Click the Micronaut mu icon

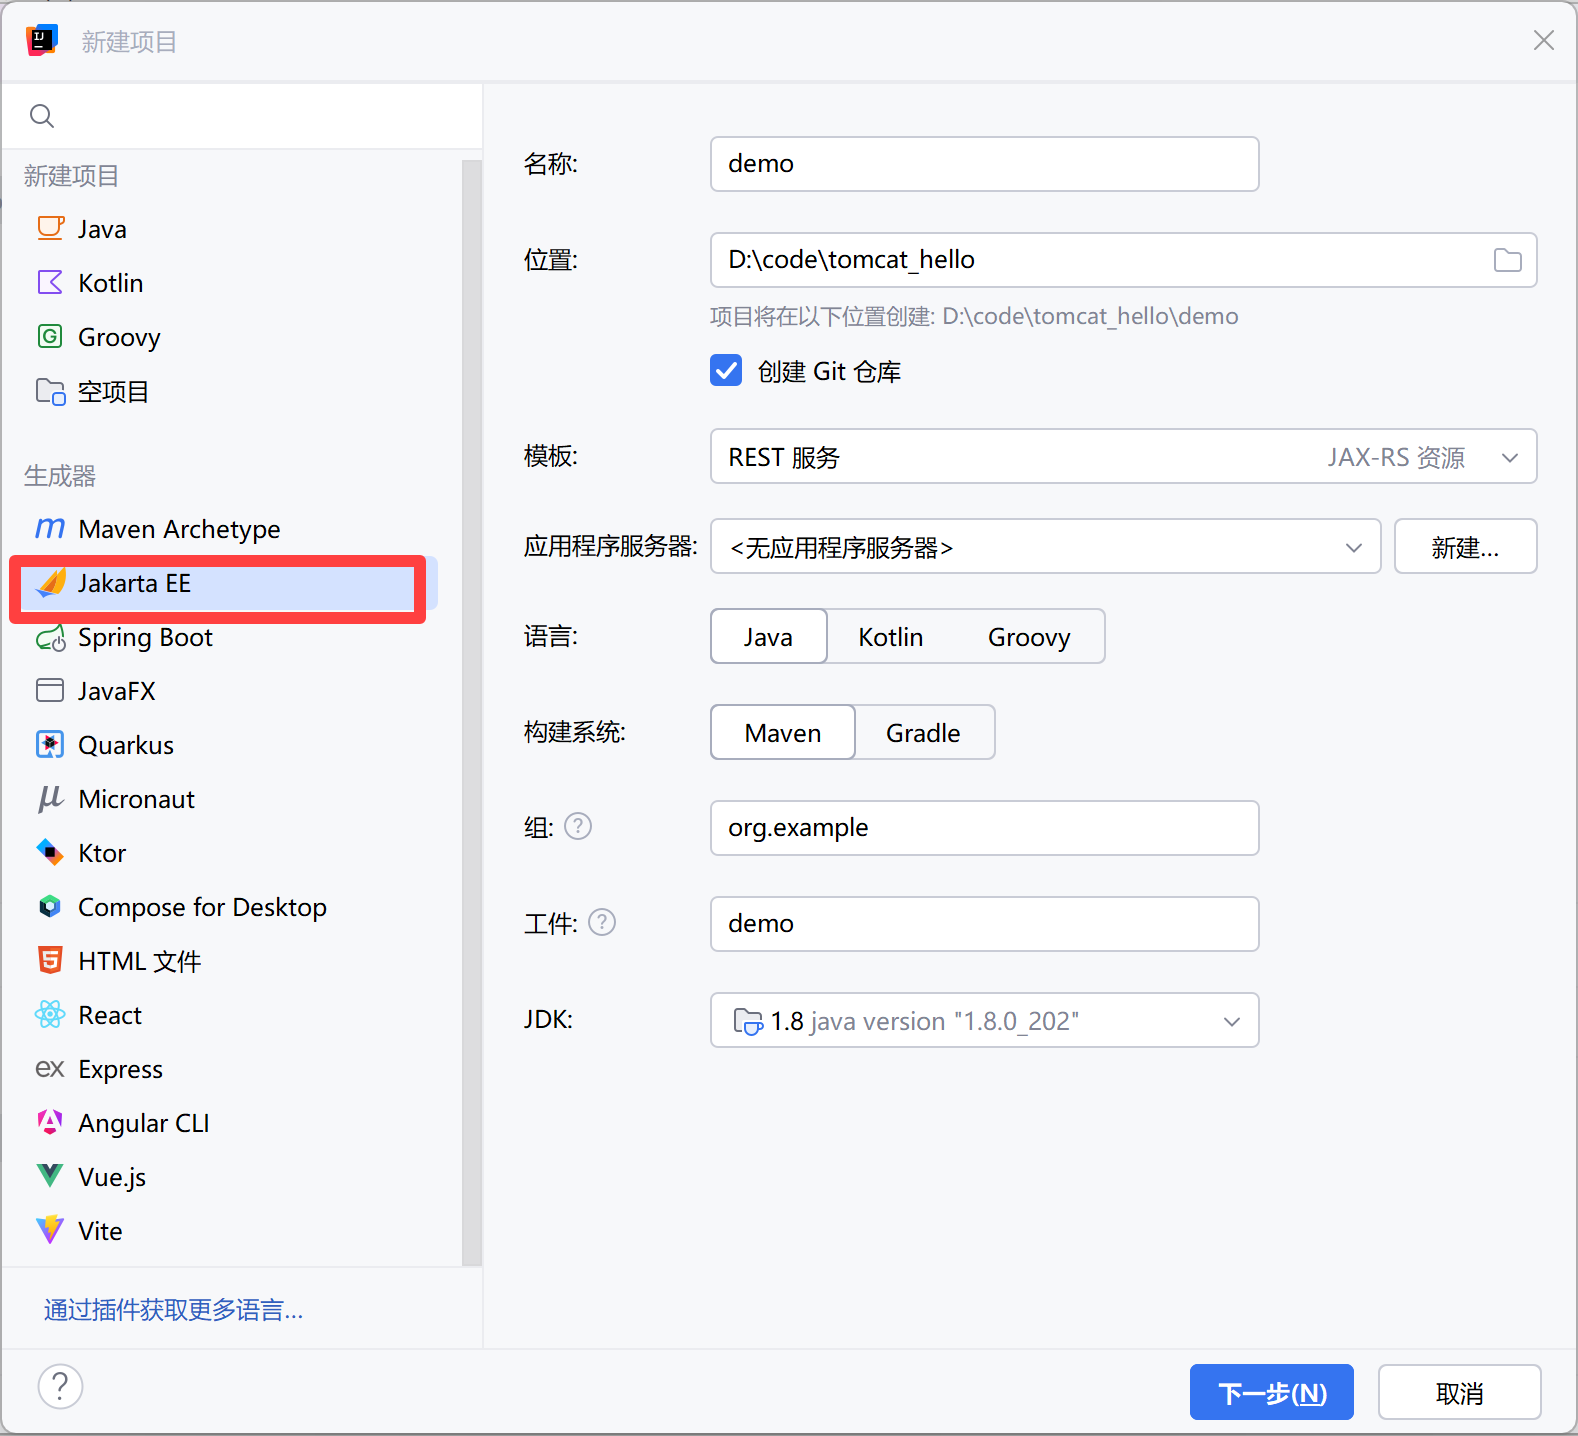(x=50, y=798)
